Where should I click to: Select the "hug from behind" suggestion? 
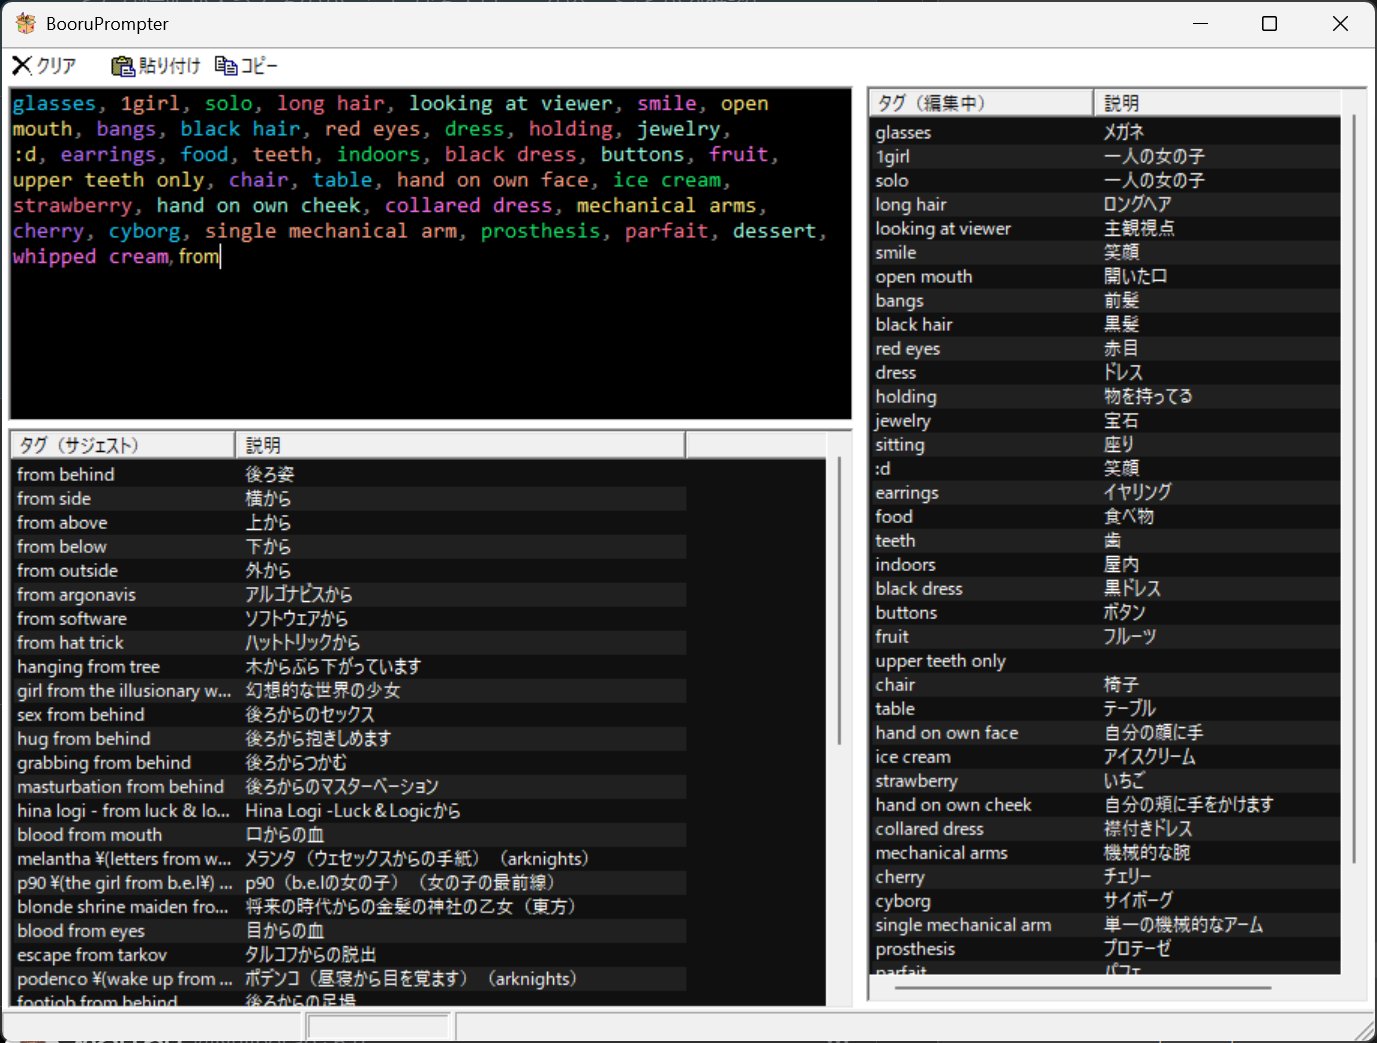[x=348, y=738]
